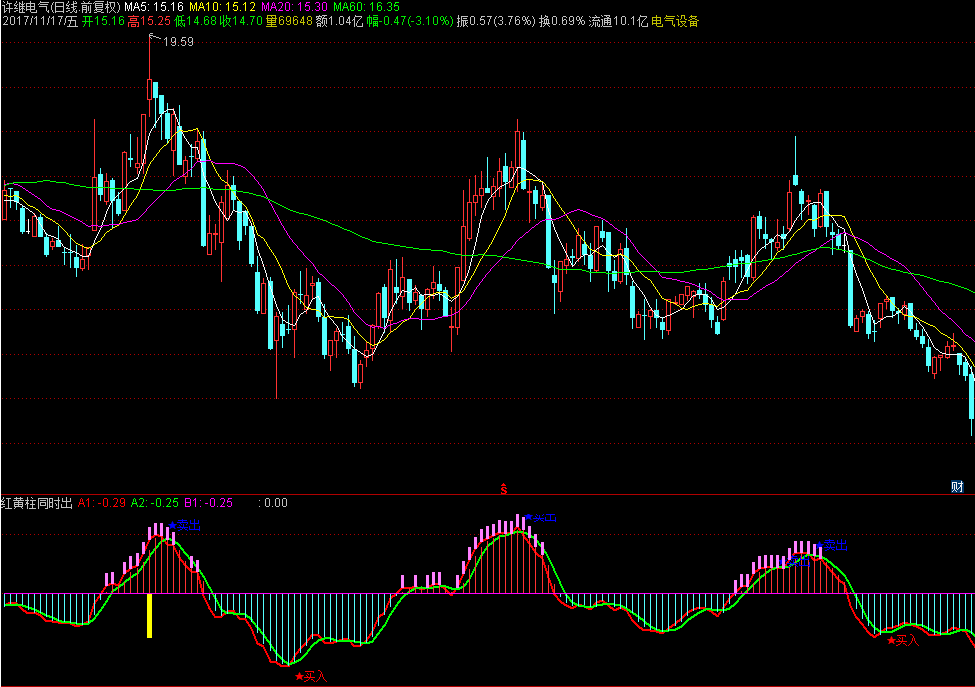Select the rightmost 买入 buy signal marker
Image resolution: width=975 pixels, height=687 pixels.
[x=903, y=640]
